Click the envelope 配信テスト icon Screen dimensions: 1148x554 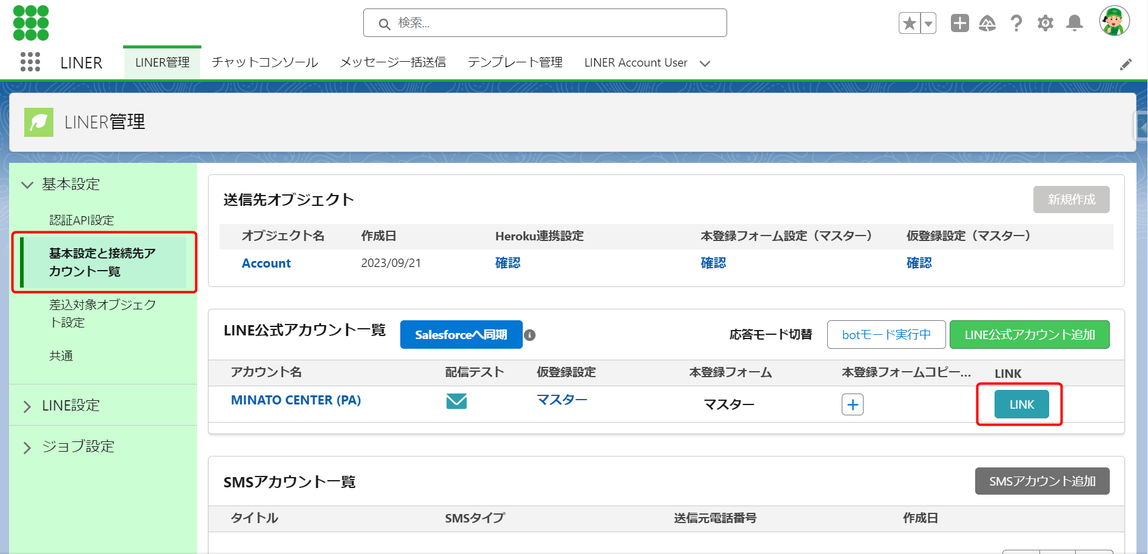[457, 401]
